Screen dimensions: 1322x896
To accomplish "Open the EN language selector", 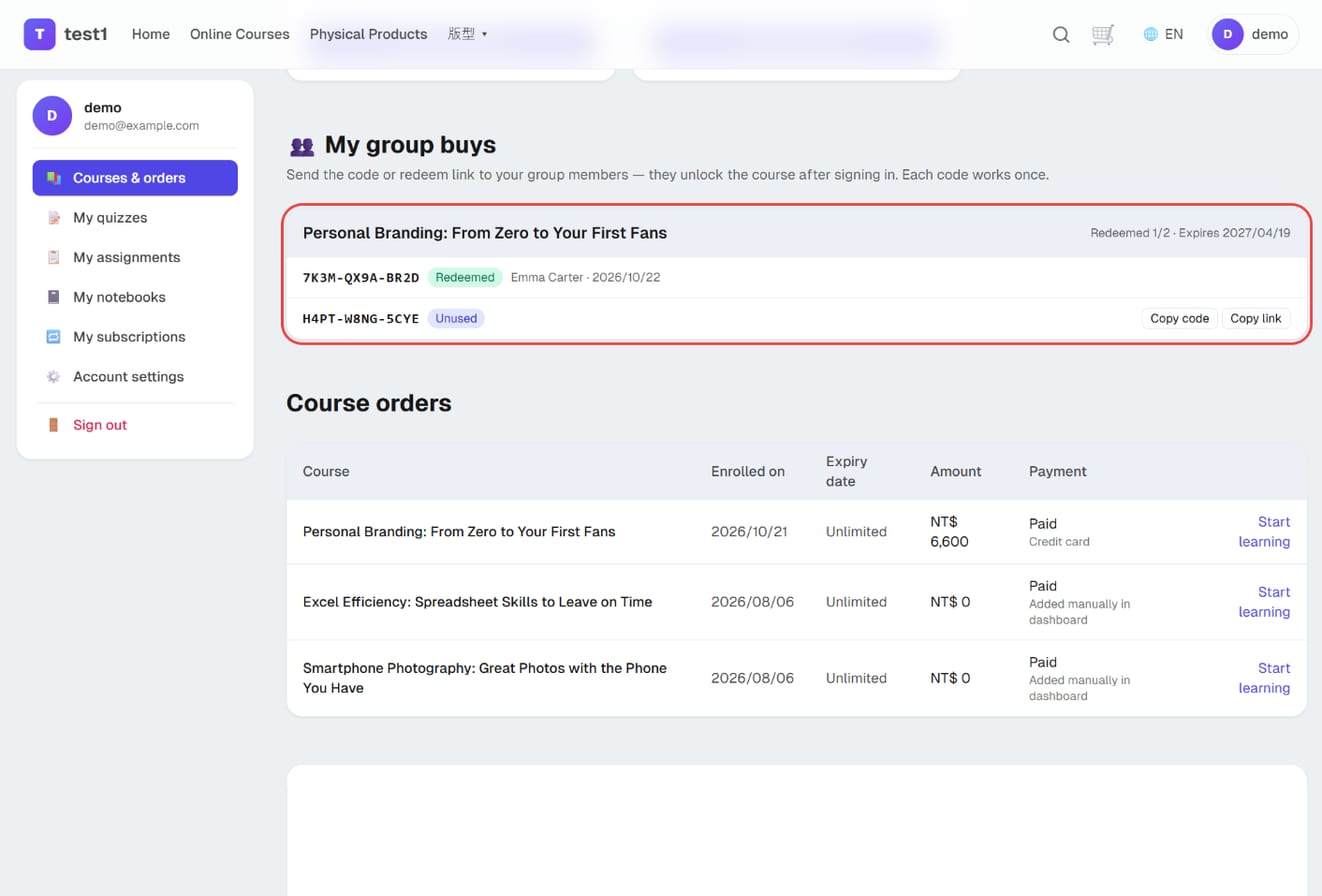I will (1163, 34).
